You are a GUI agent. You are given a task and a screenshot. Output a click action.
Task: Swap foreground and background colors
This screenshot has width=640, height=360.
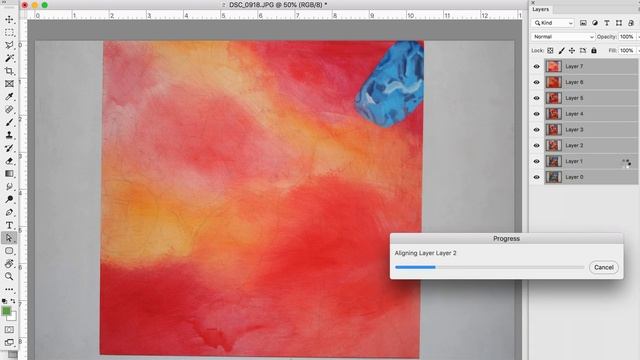point(13,301)
